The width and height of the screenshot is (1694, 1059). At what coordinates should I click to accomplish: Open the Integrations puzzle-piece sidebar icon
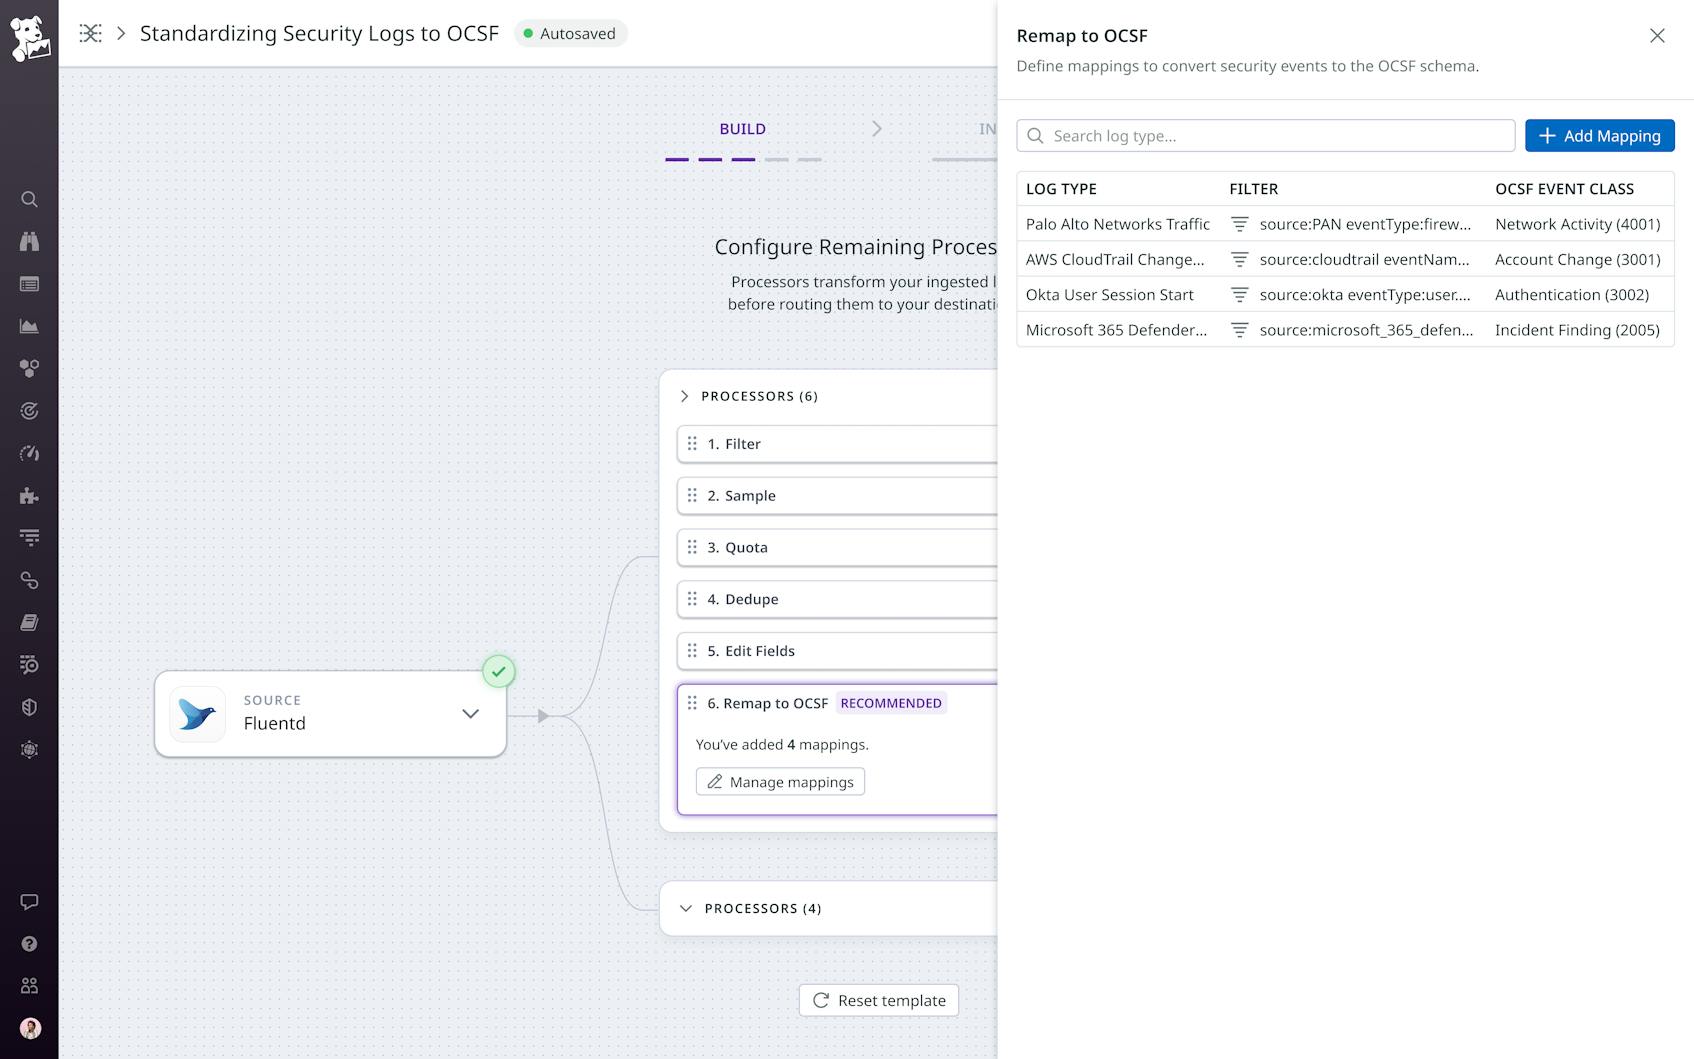tap(29, 495)
